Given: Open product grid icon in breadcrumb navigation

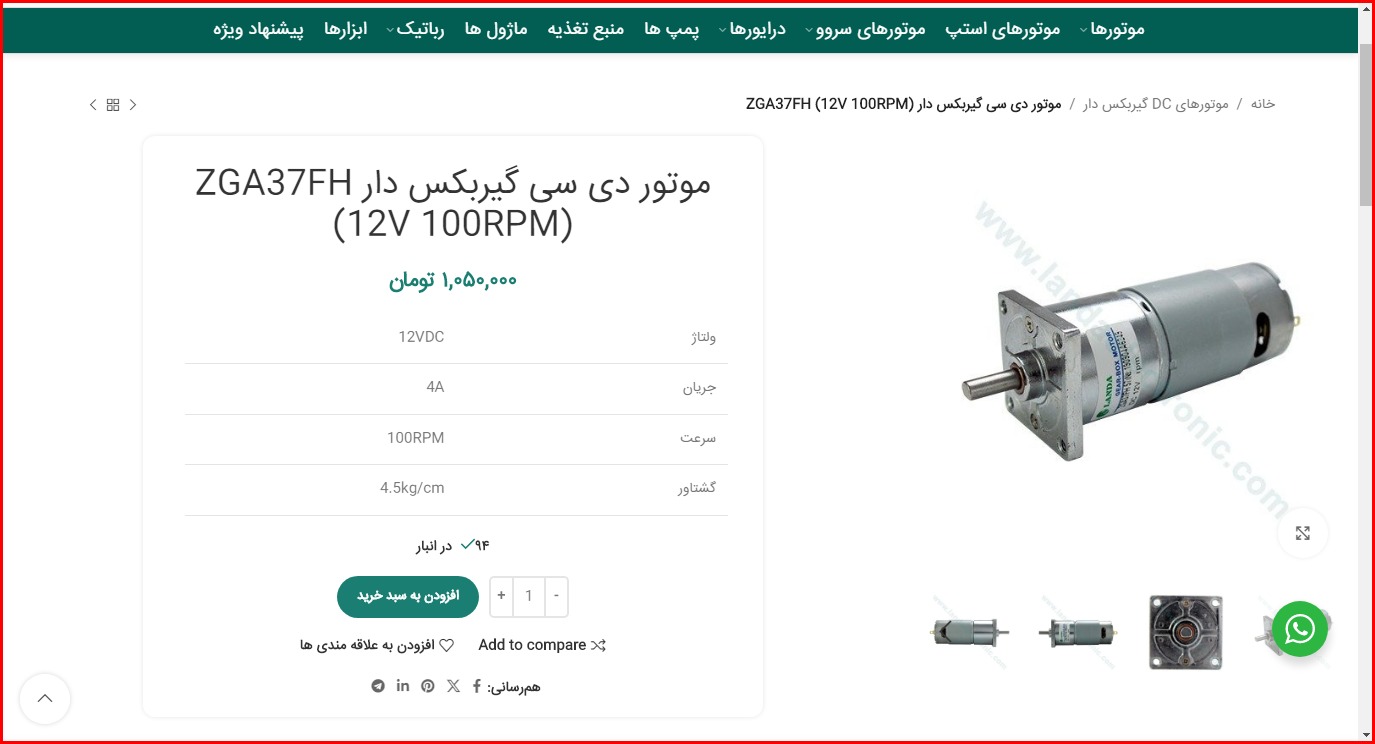Looking at the screenshot, I should coord(113,105).
